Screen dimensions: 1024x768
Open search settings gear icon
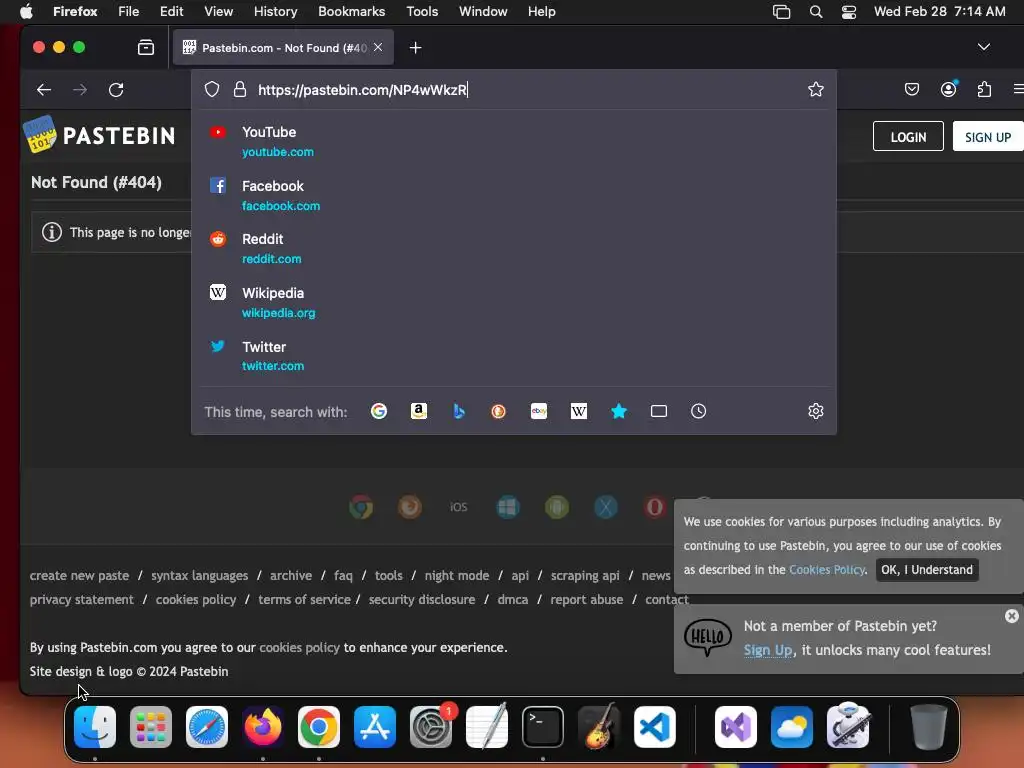(816, 411)
